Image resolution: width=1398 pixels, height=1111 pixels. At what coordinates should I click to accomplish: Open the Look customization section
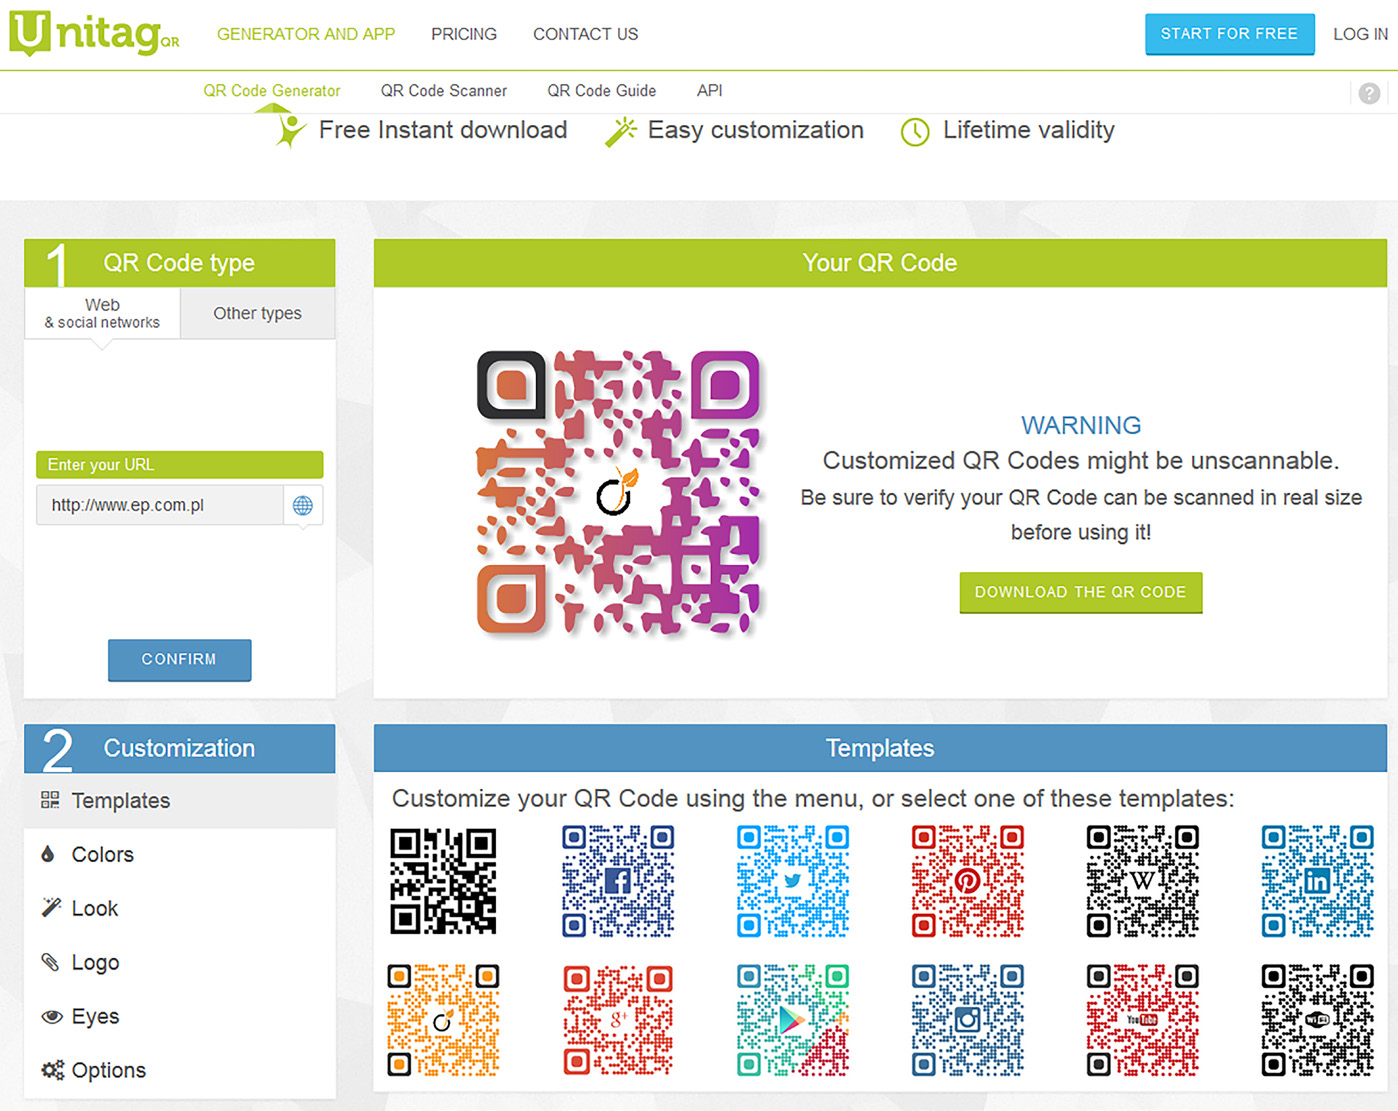coord(180,909)
